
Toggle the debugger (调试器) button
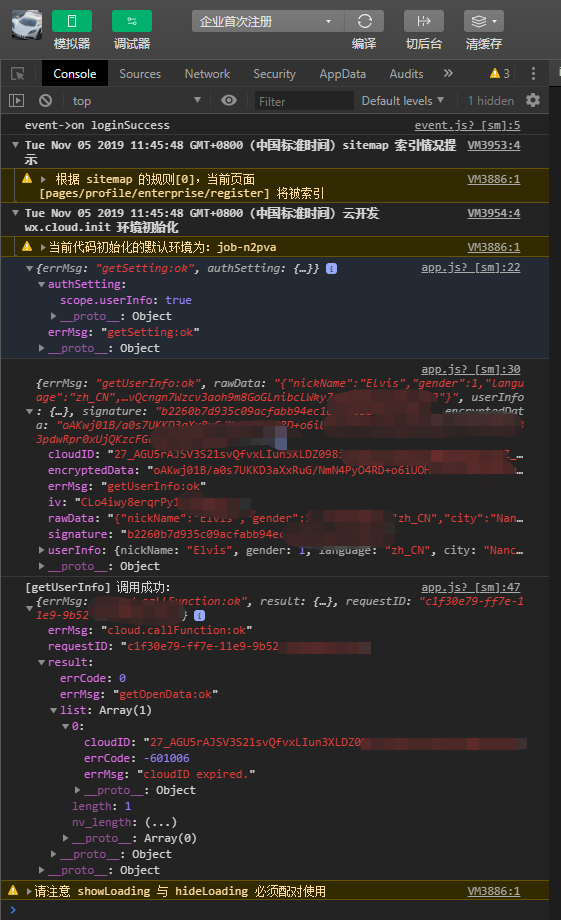pyautogui.click(x=132, y=22)
